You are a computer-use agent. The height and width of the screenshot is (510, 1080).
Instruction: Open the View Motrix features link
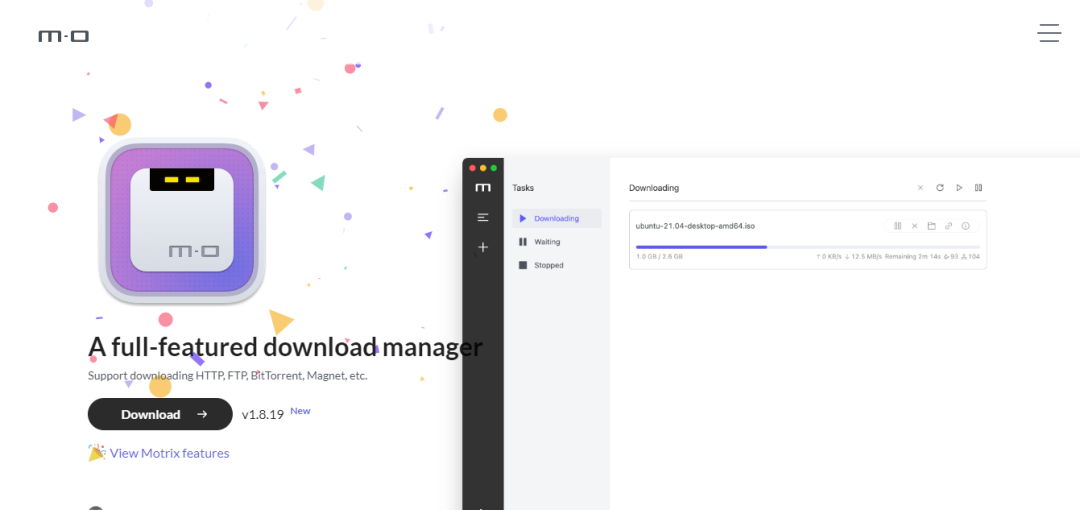[x=169, y=453]
